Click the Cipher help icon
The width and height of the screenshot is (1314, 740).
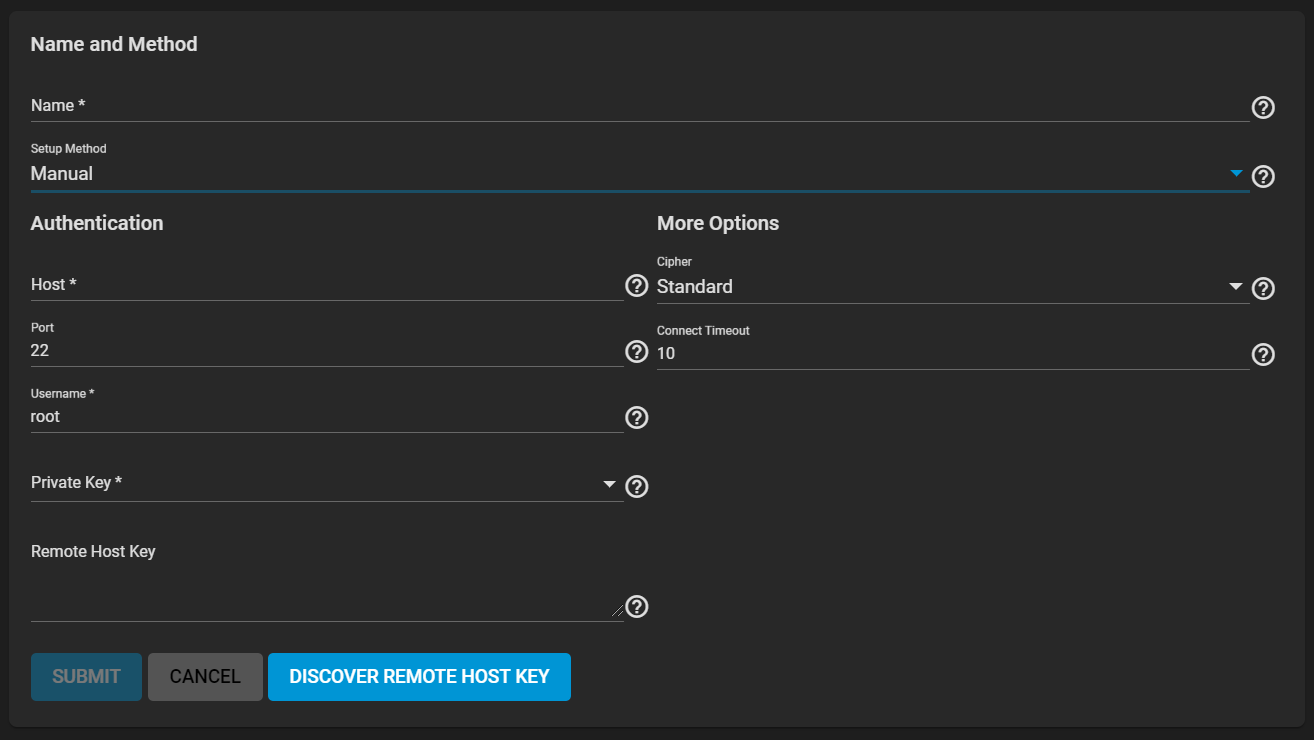point(1263,288)
